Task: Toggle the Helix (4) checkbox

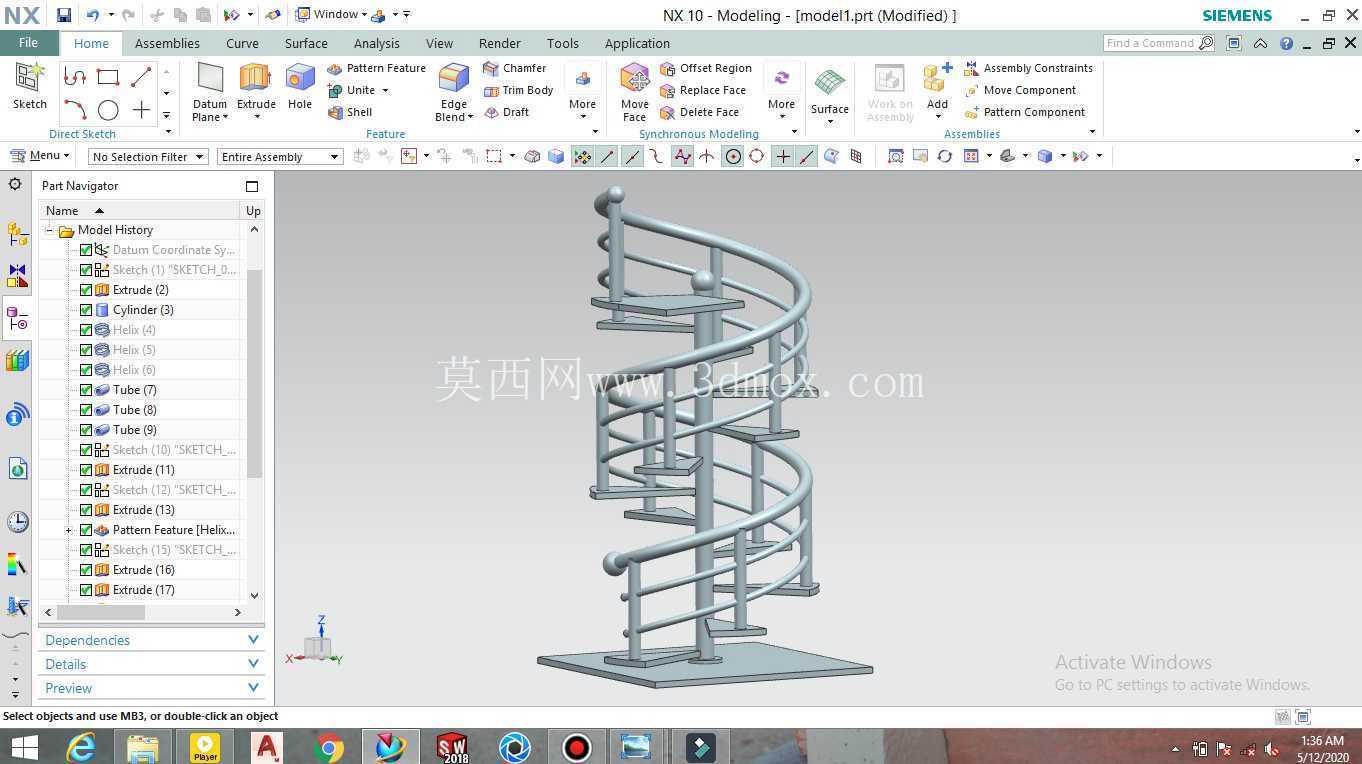Action: tap(86, 330)
